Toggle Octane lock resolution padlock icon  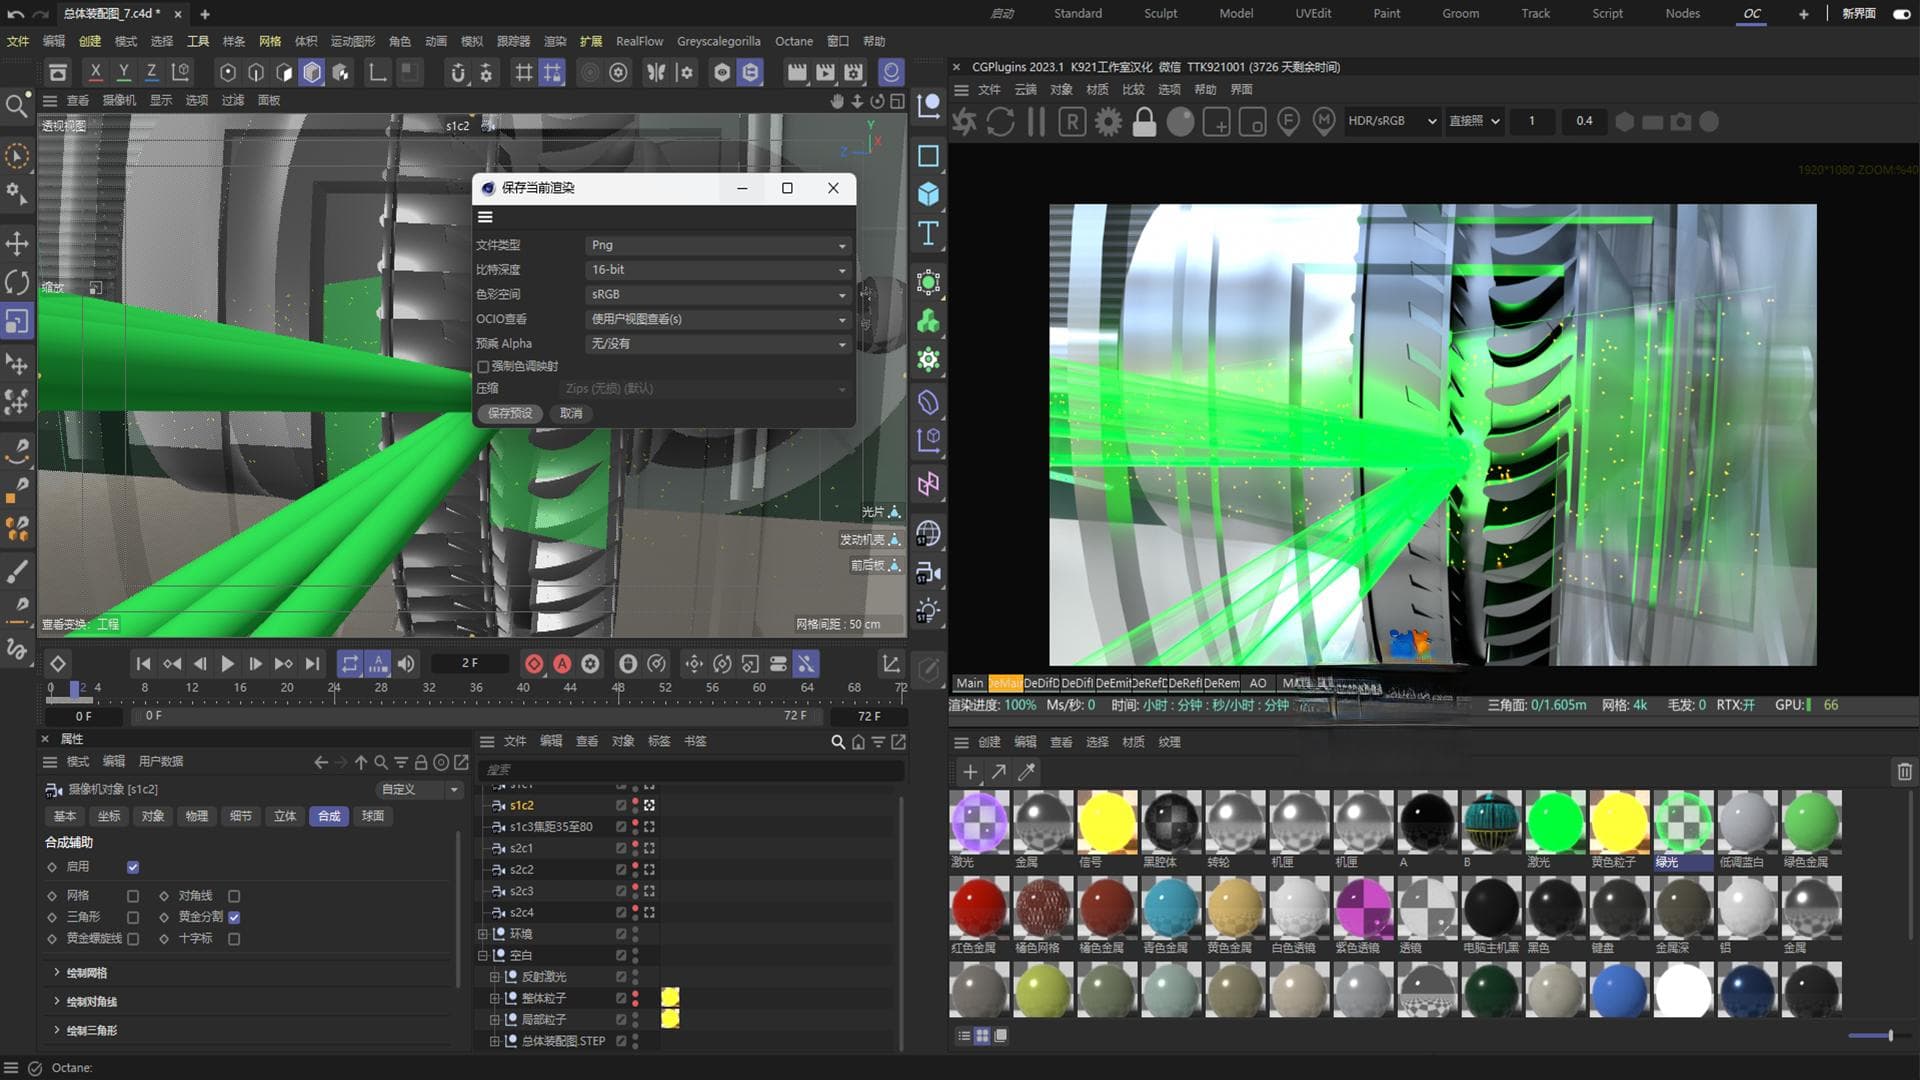[1144, 121]
